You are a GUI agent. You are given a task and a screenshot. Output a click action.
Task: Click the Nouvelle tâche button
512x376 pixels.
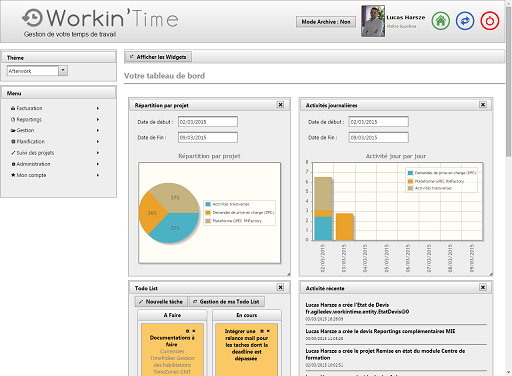click(x=161, y=302)
